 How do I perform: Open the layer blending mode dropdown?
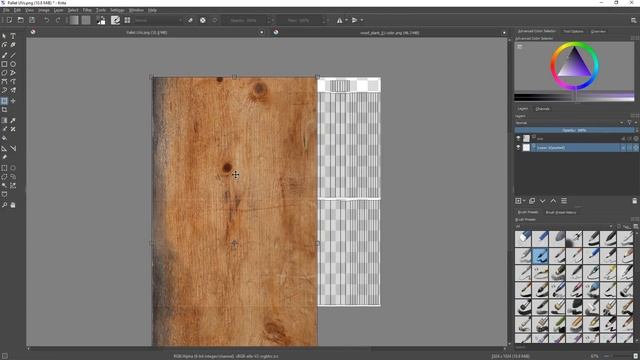coord(569,123)
